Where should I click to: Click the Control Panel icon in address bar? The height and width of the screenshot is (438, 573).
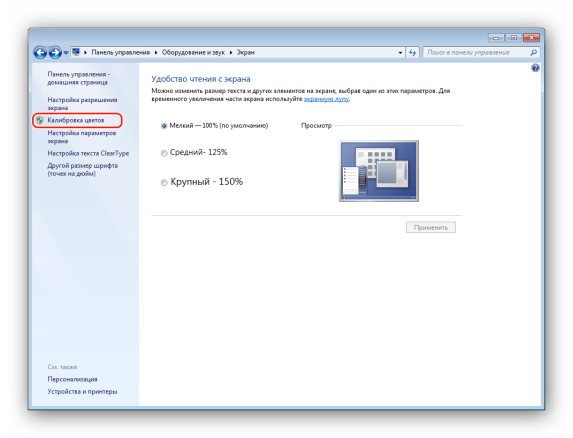(76, 52)
